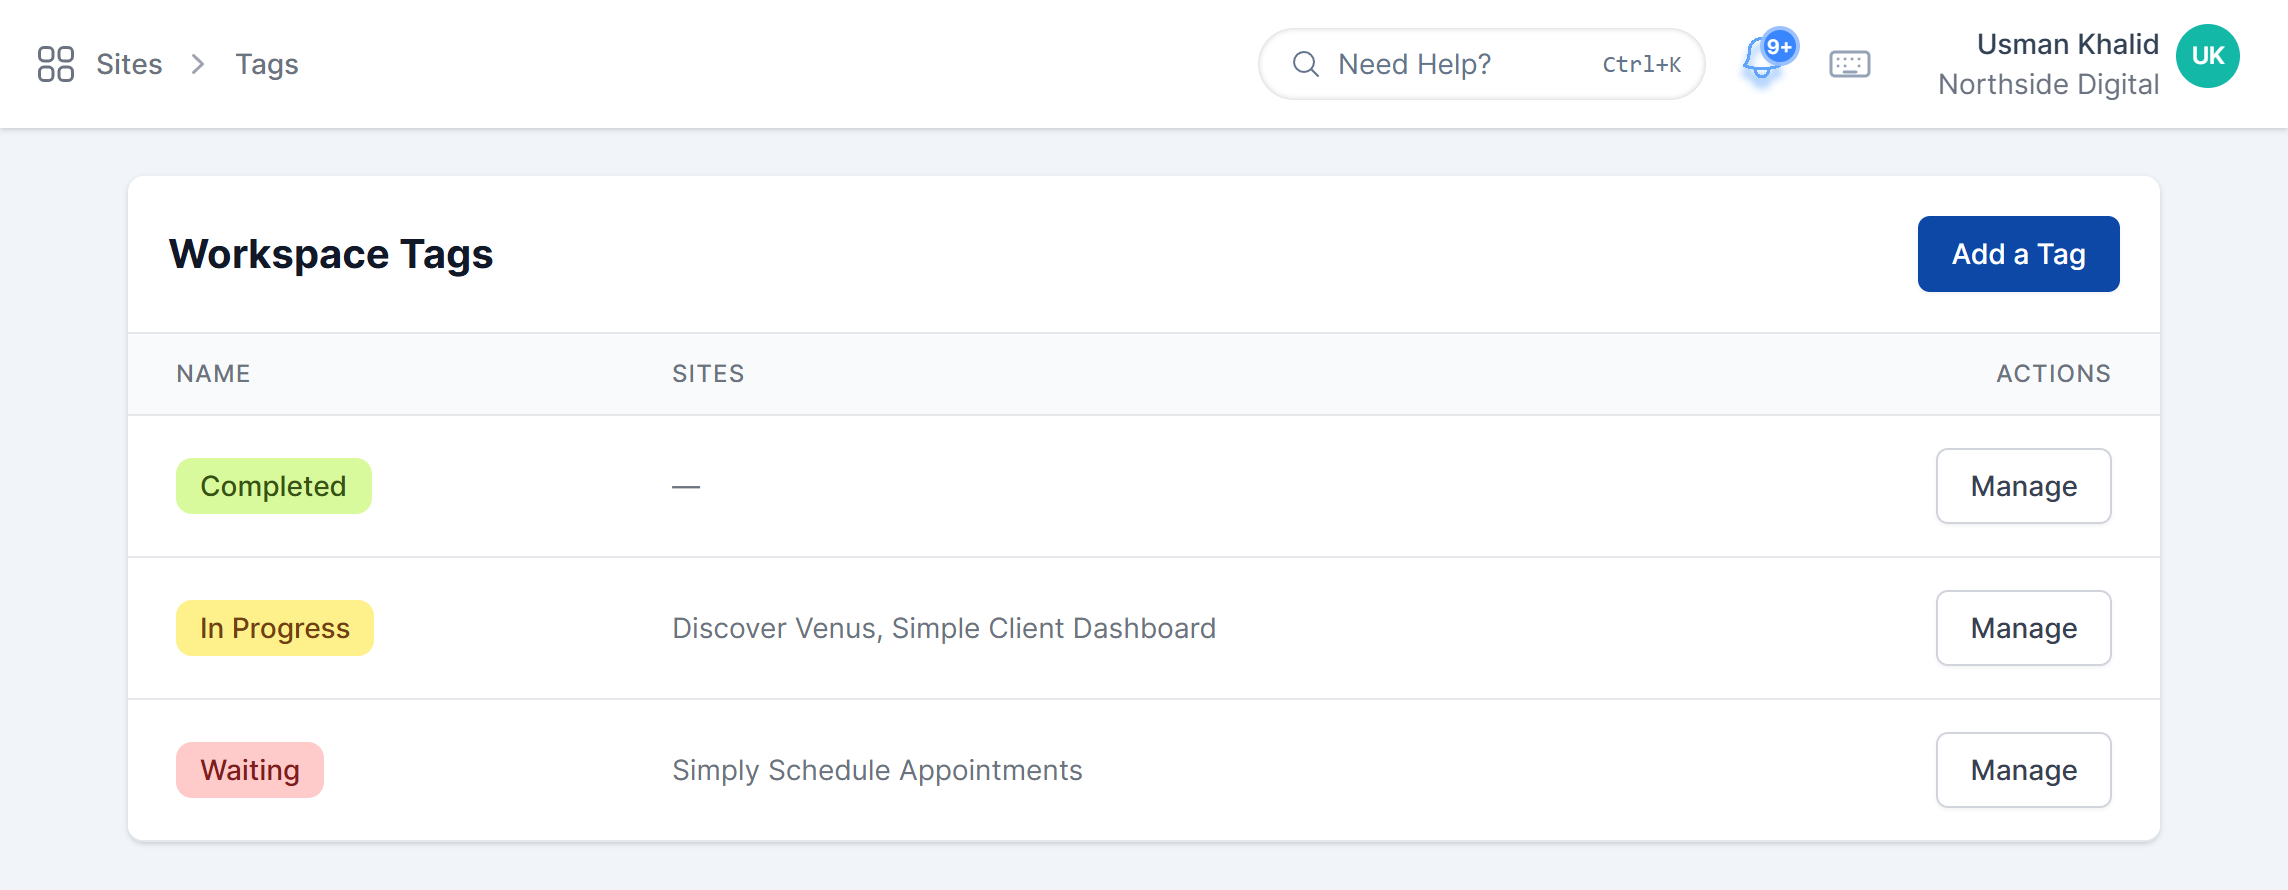Click the Ctrl+K shortcut hint
Image resolution: width=2288 pixels, height=890 pixels.
click(x=1641, y=64)
